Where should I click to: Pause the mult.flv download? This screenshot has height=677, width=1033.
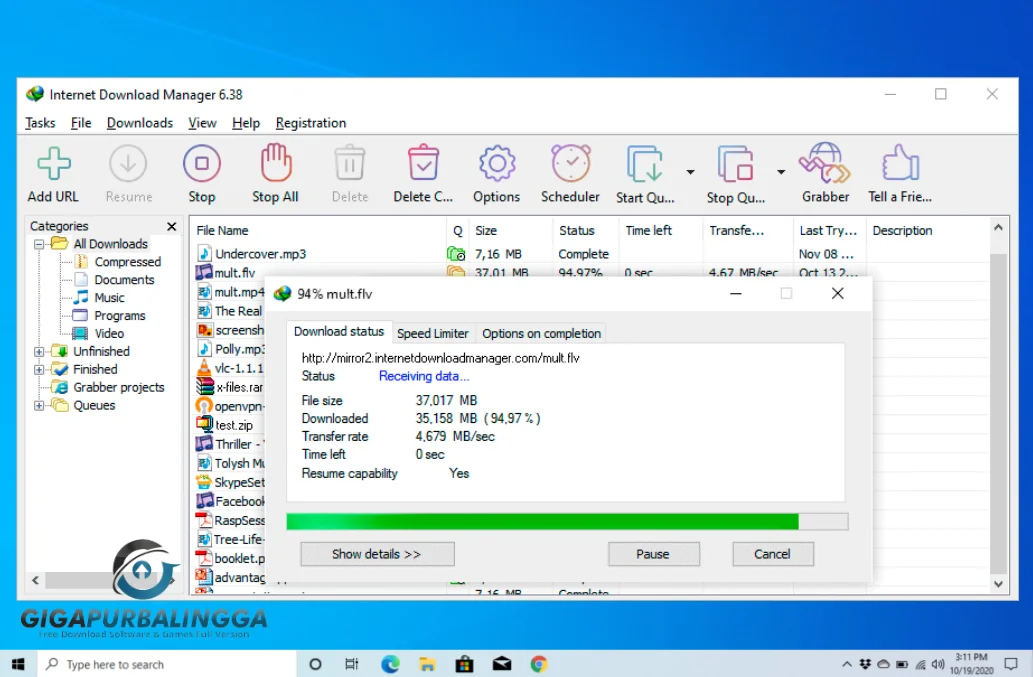(x=654, y=554)
